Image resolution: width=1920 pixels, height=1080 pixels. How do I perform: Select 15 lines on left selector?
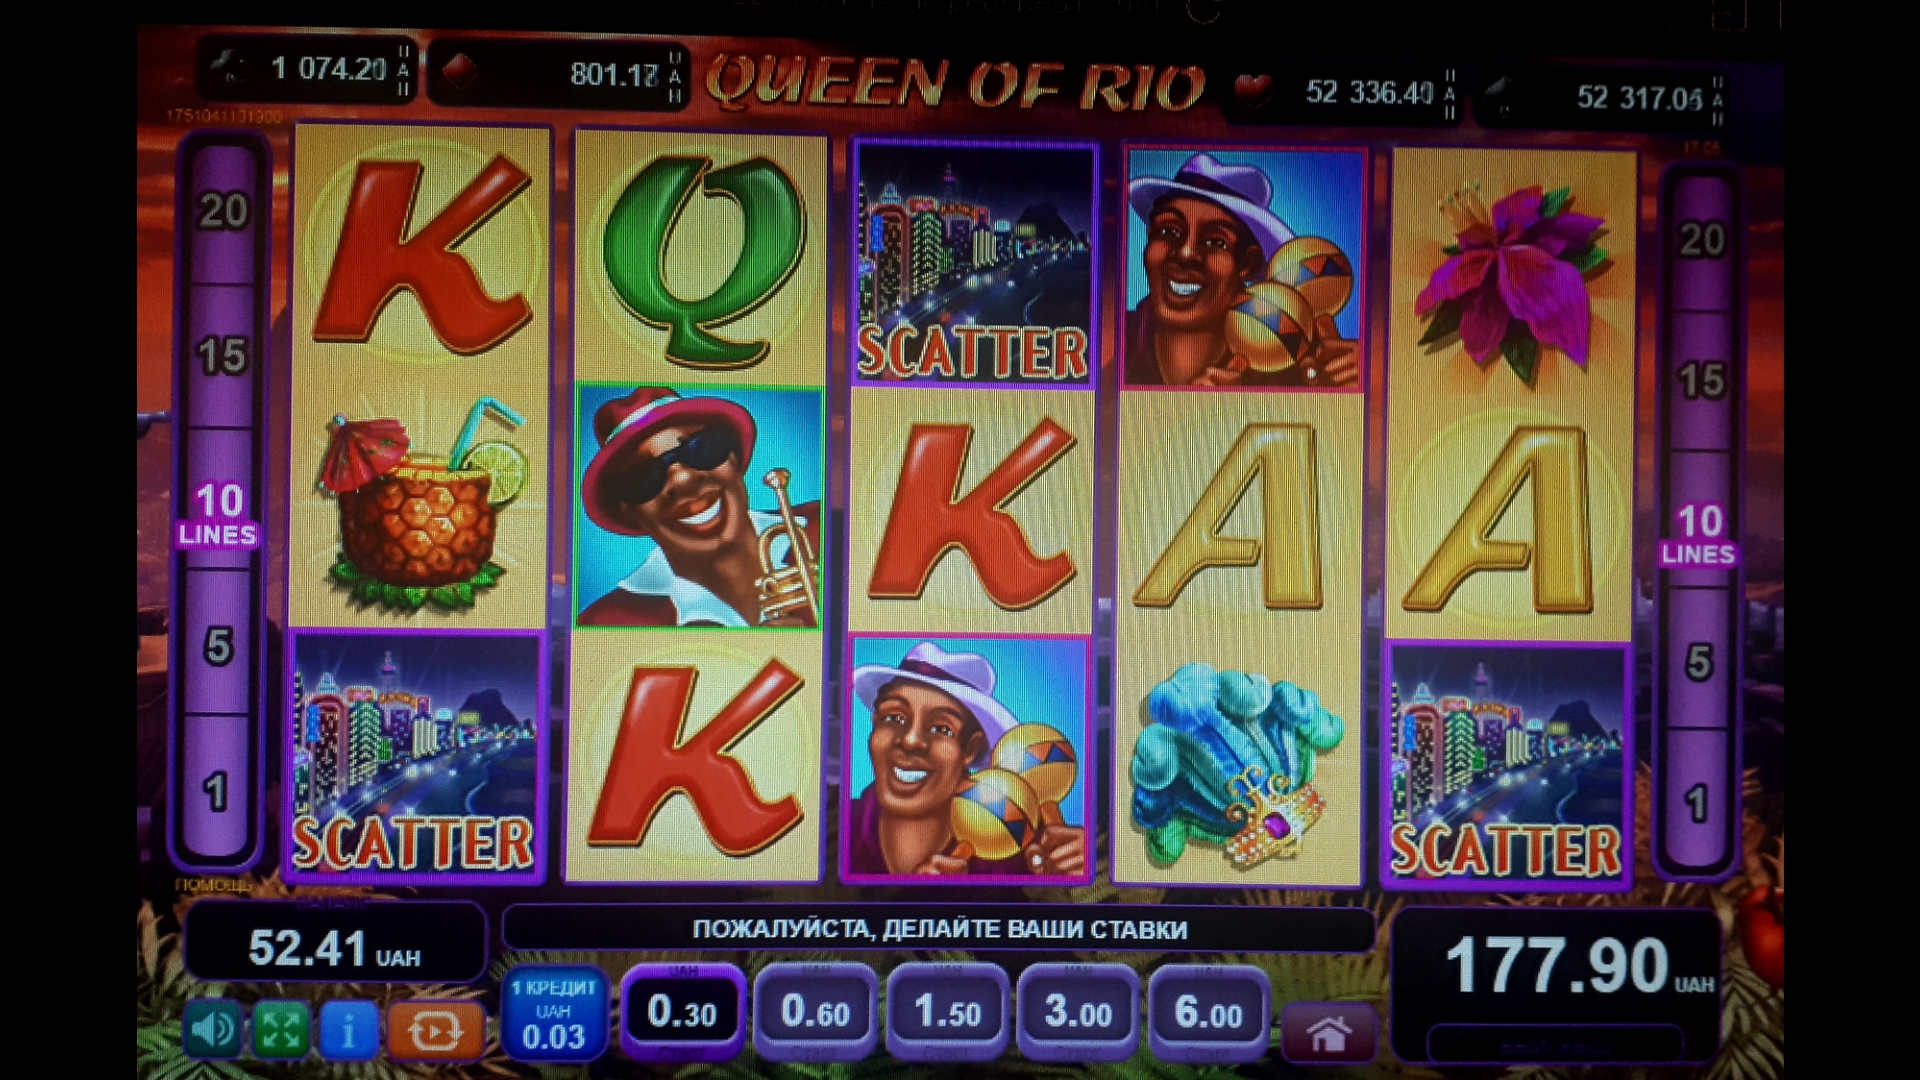tap(222, 355)
